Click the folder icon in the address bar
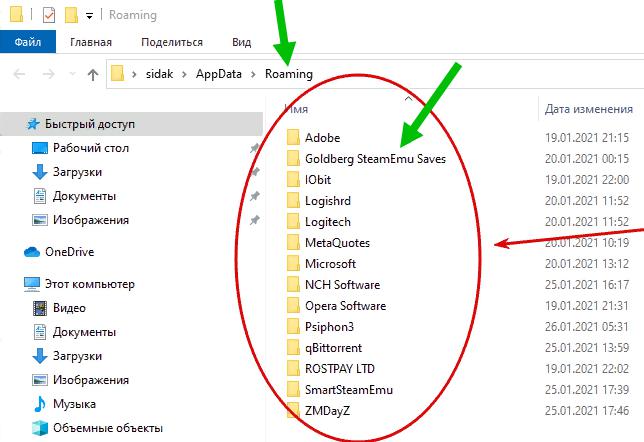Viewport: 644px width, 442px height. 117,74
